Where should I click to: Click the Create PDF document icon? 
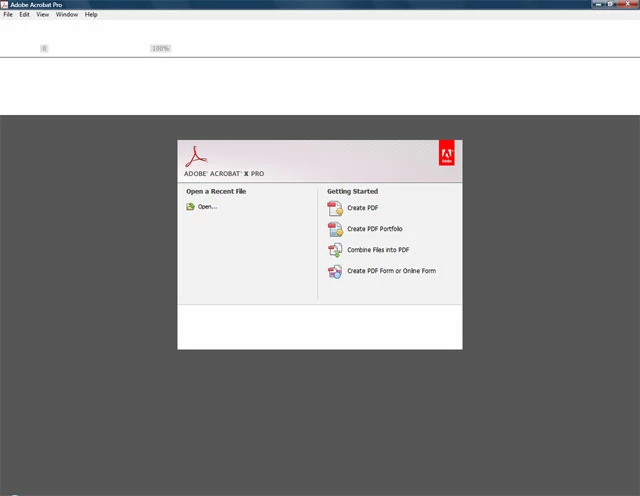335,208
